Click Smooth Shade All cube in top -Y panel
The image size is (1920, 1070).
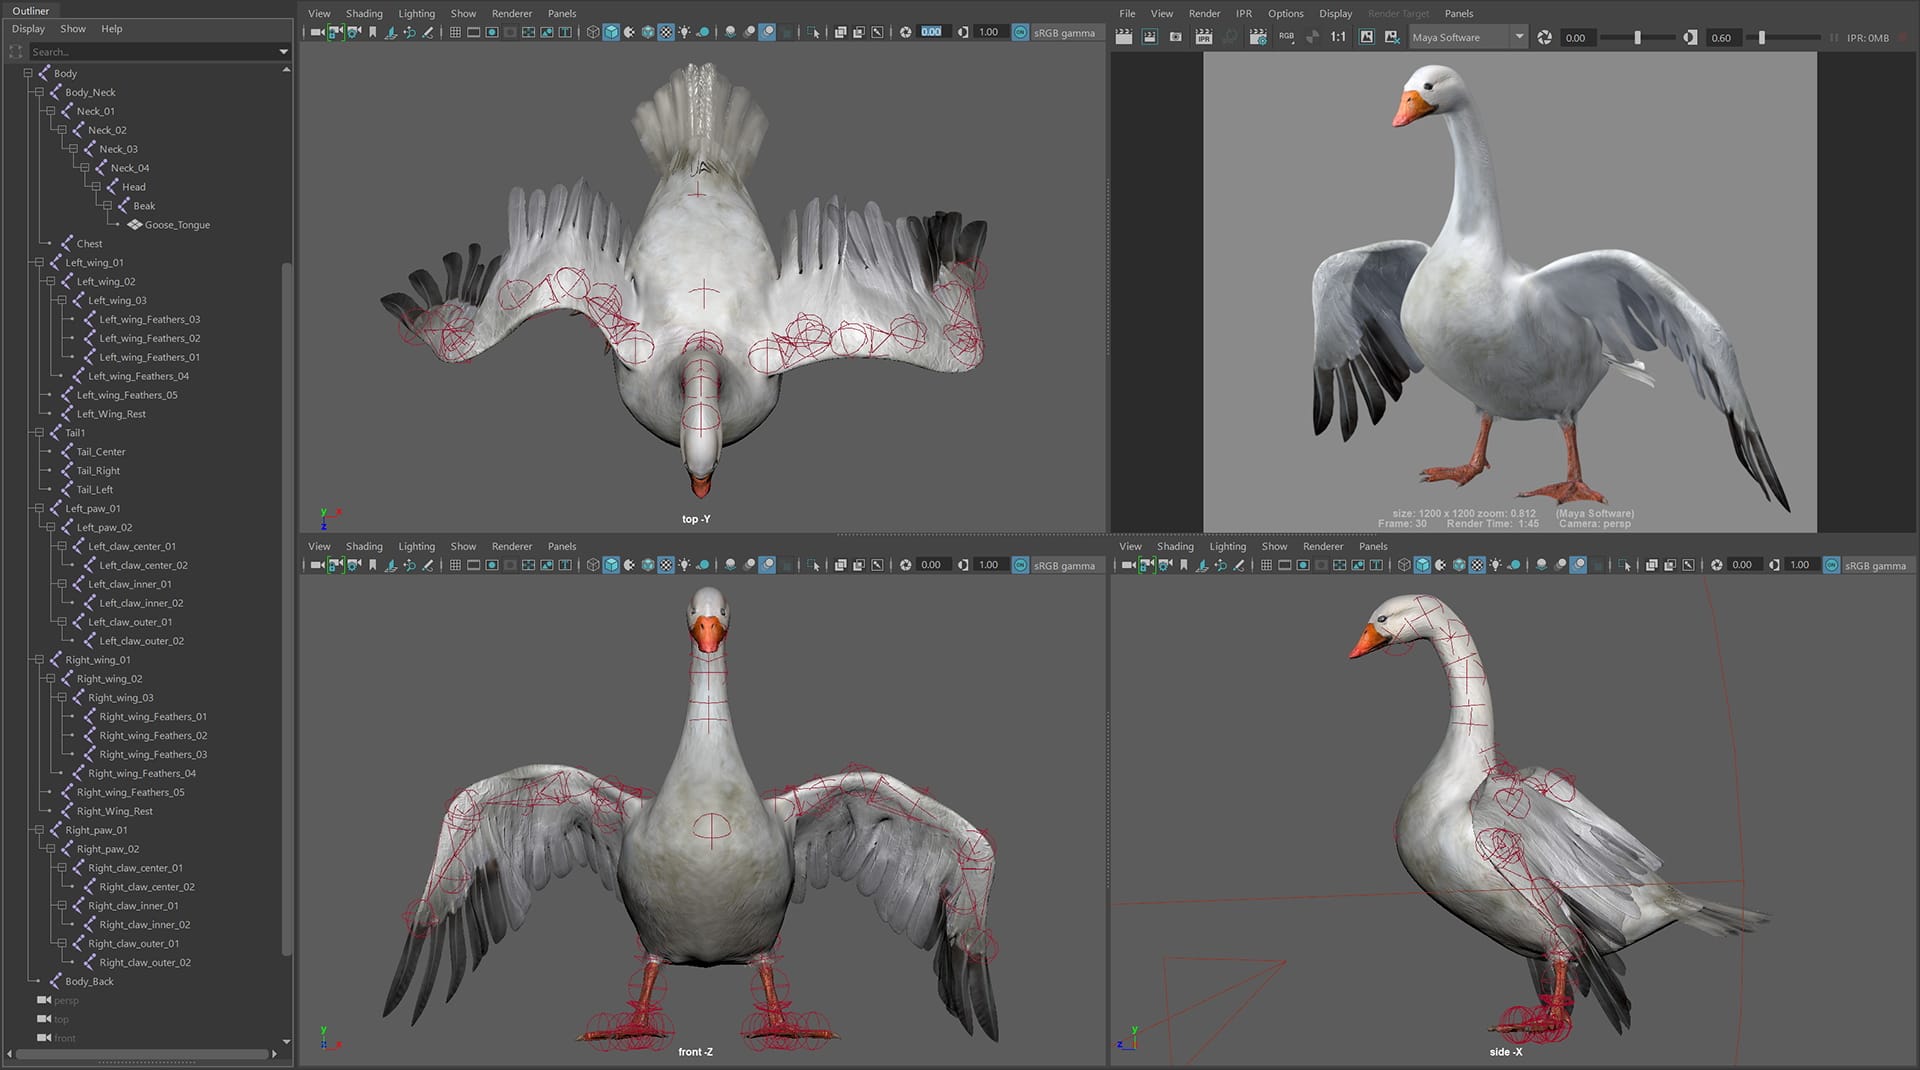pos(611,32)
